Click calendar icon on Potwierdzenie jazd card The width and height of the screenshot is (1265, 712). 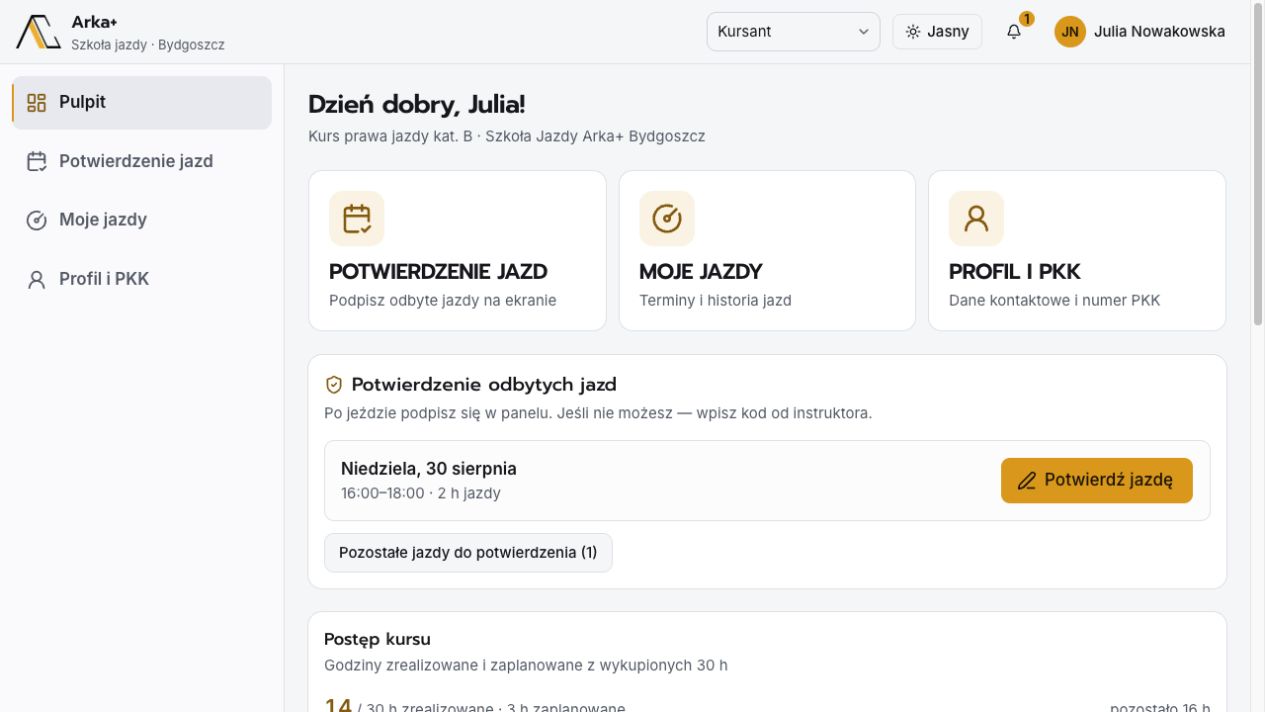coord(357,218)
